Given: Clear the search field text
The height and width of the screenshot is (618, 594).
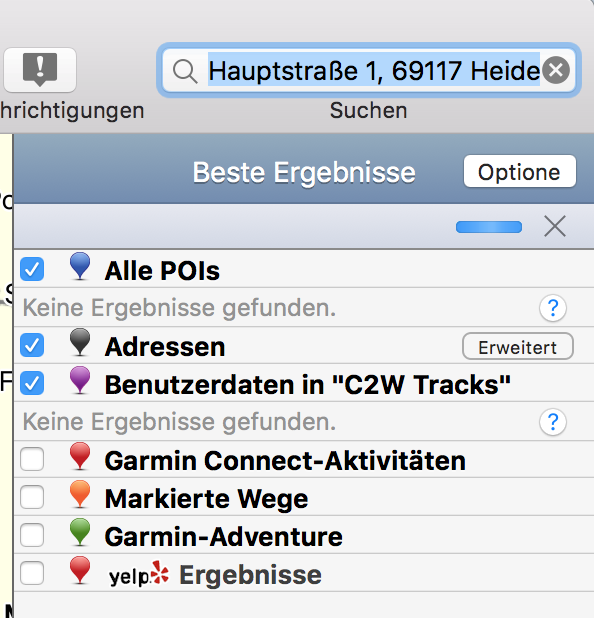Looking at the screenshot, I should pos(556,70).
